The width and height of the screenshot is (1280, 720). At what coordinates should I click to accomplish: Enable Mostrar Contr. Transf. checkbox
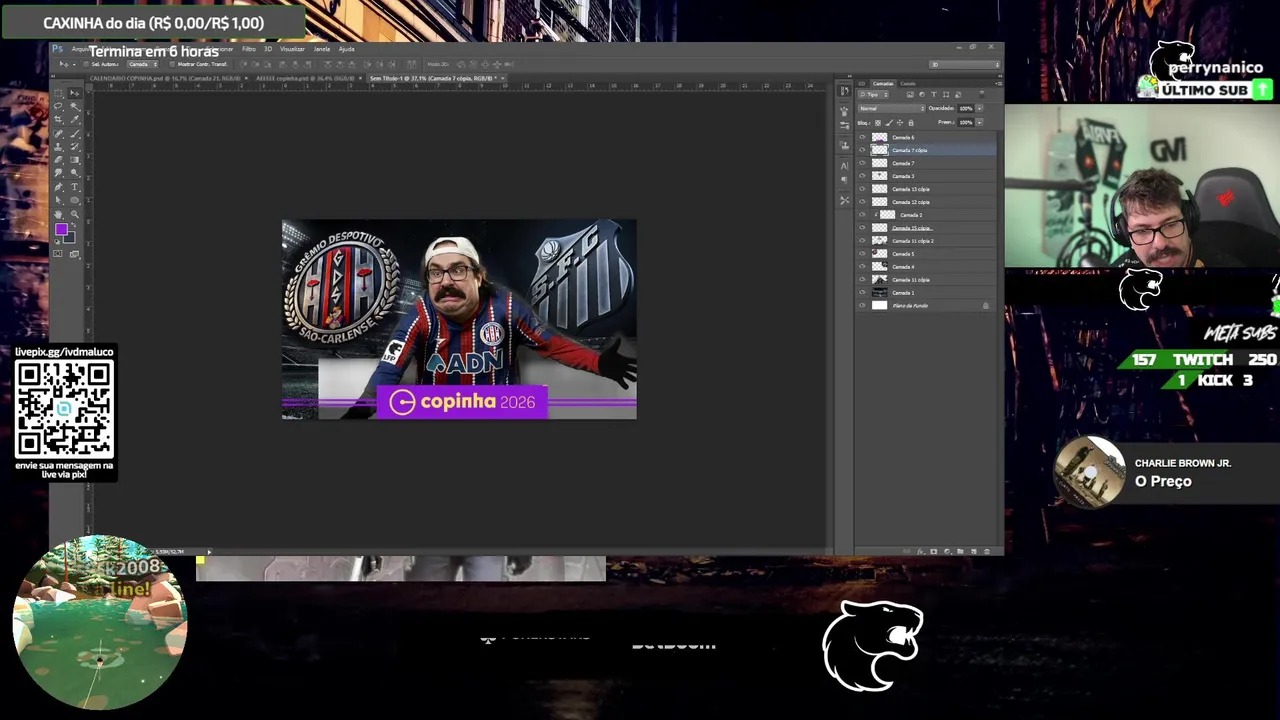(172, 64)
